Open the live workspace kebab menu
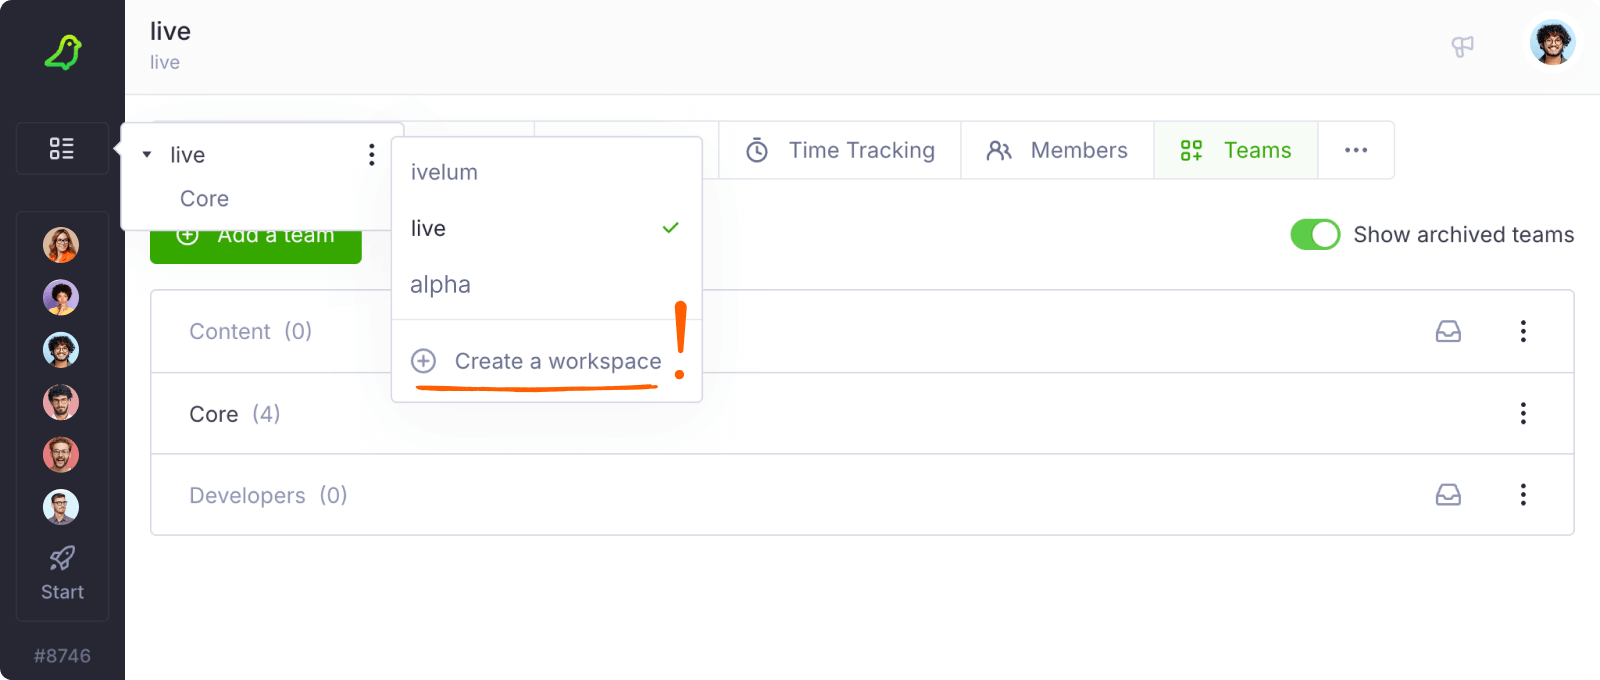Image resolution: width=1600 pixels, height=680 pixels. [372, 154]
